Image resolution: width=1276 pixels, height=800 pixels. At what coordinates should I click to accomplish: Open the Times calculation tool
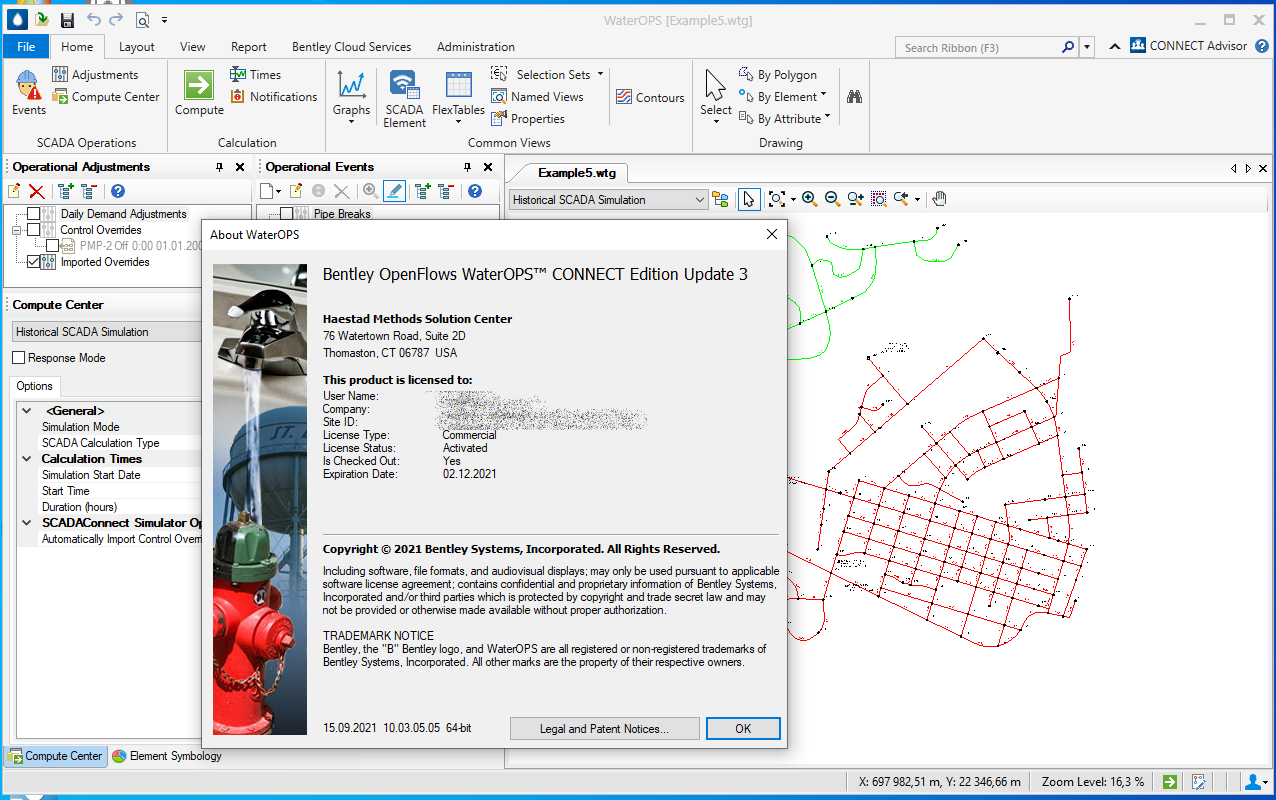coord(255,75)
